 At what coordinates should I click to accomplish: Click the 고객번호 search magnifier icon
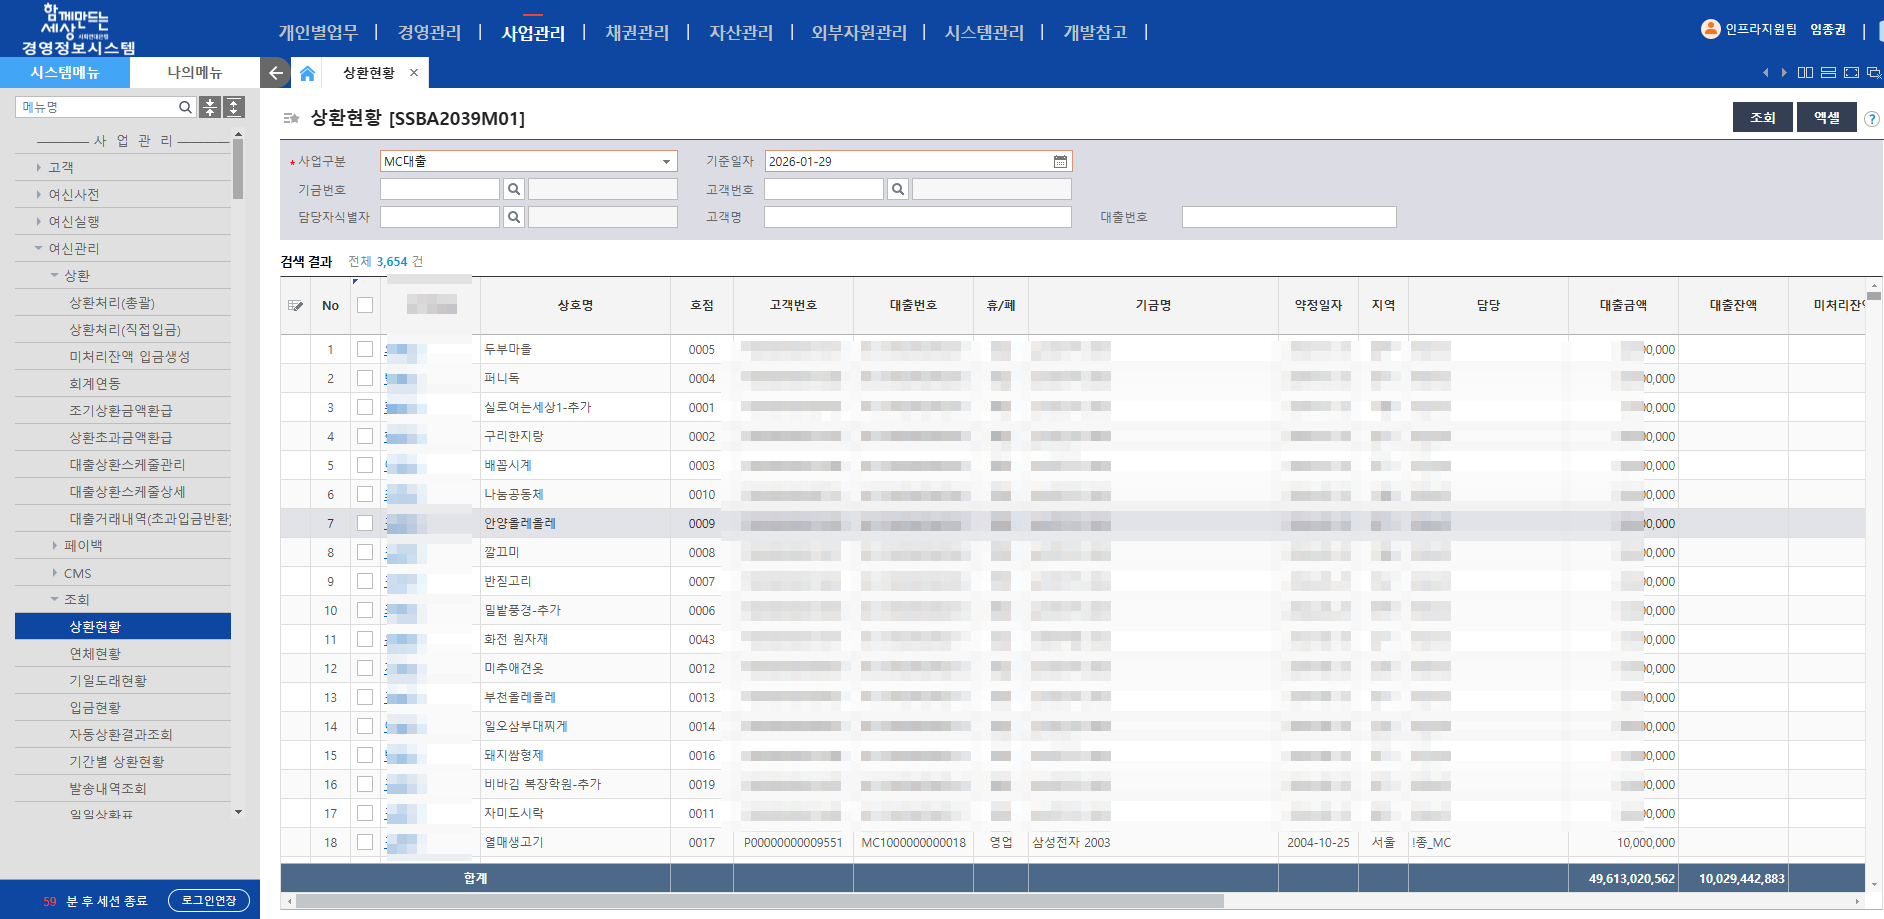coord(897,188)
